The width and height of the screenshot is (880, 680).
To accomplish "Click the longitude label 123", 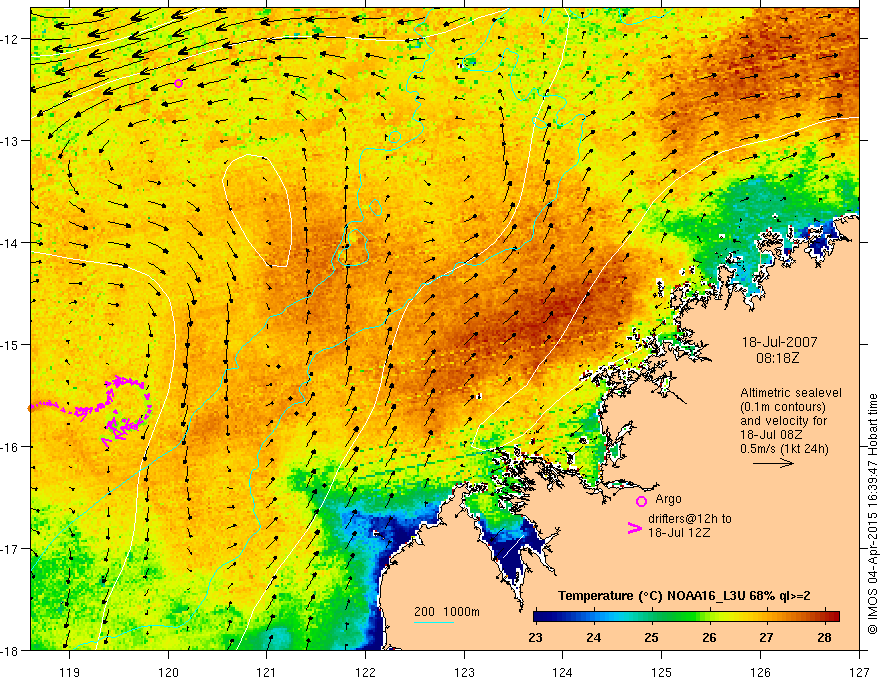I will tap(464, 672).
